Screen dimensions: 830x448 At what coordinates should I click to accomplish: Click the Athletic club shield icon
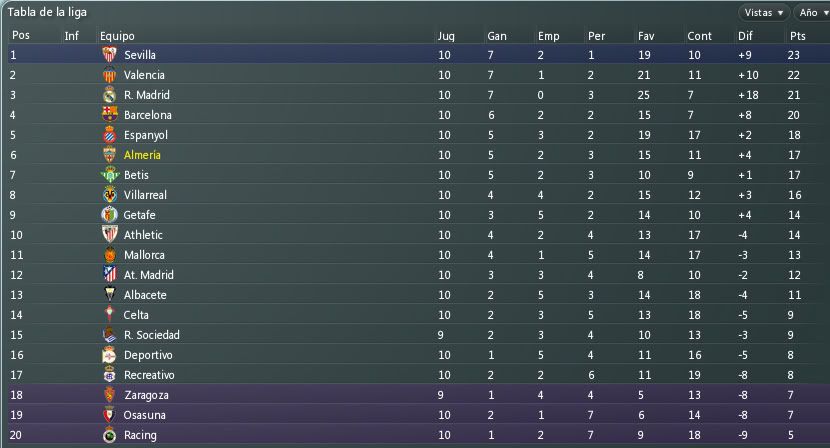pos(110,235)
